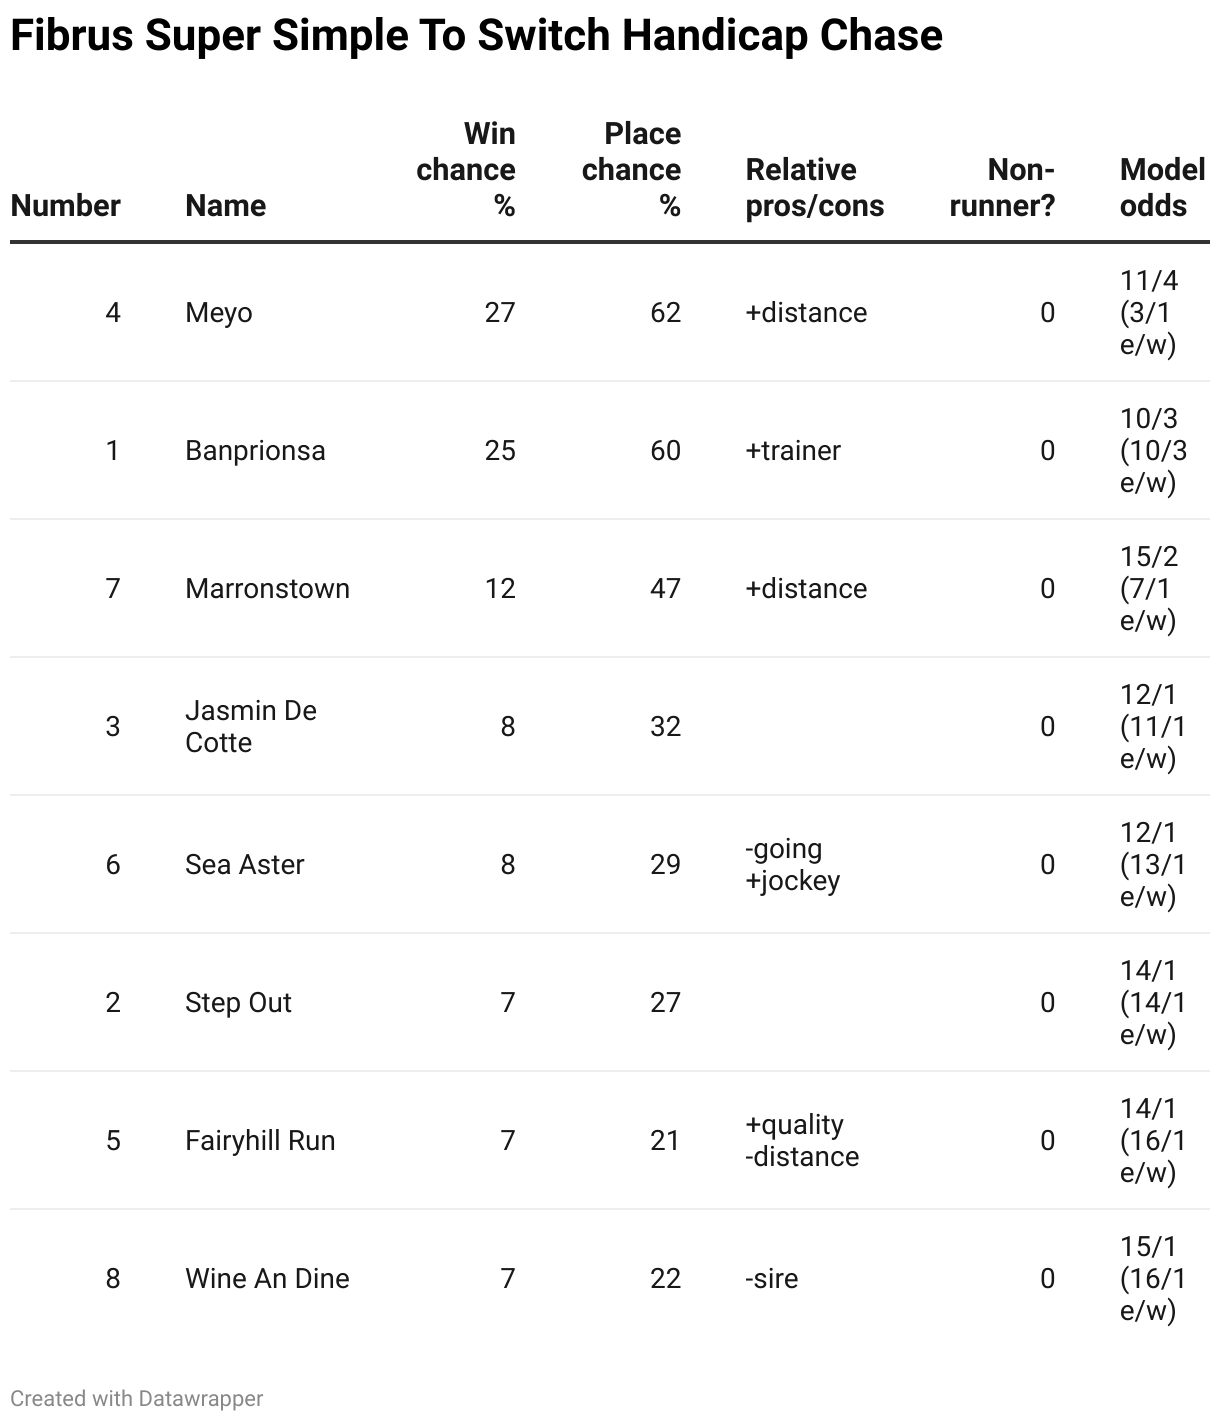Select the "-sire" note for Wine An Dine
The height and width of the screenshot is (1422, 1220).
click(772, 1279)
